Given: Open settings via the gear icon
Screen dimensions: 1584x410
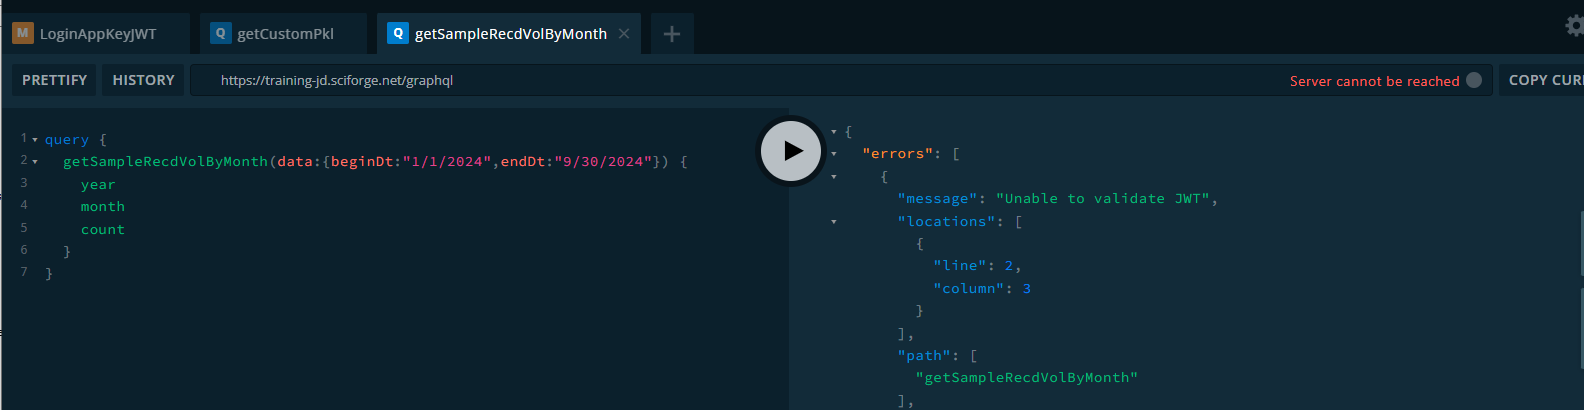Looking at the screenshot, I should click(x=1575, y=26).
